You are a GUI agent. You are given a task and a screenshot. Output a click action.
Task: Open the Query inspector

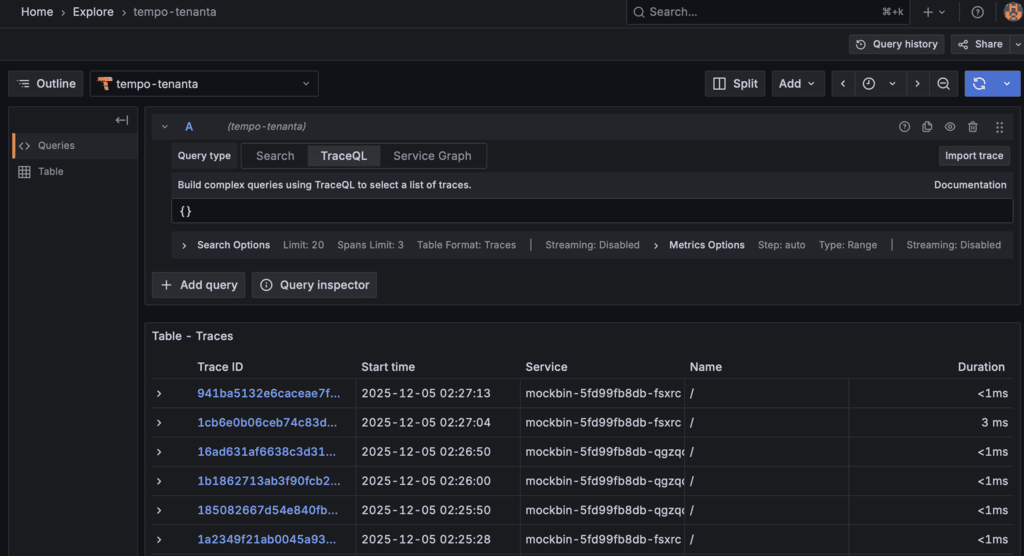(x=314, y=285)
